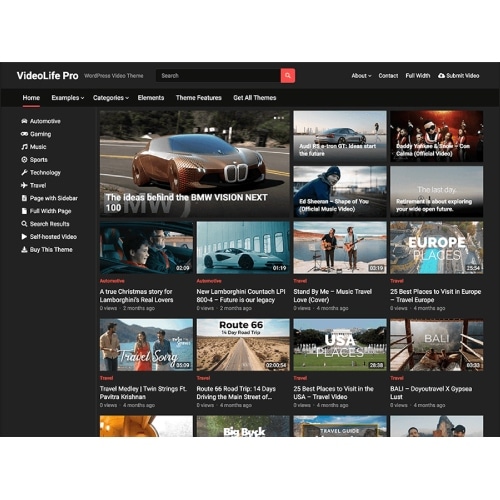Click the red search magnifier button
500x500 pixels.
click(x=288, y=76)
